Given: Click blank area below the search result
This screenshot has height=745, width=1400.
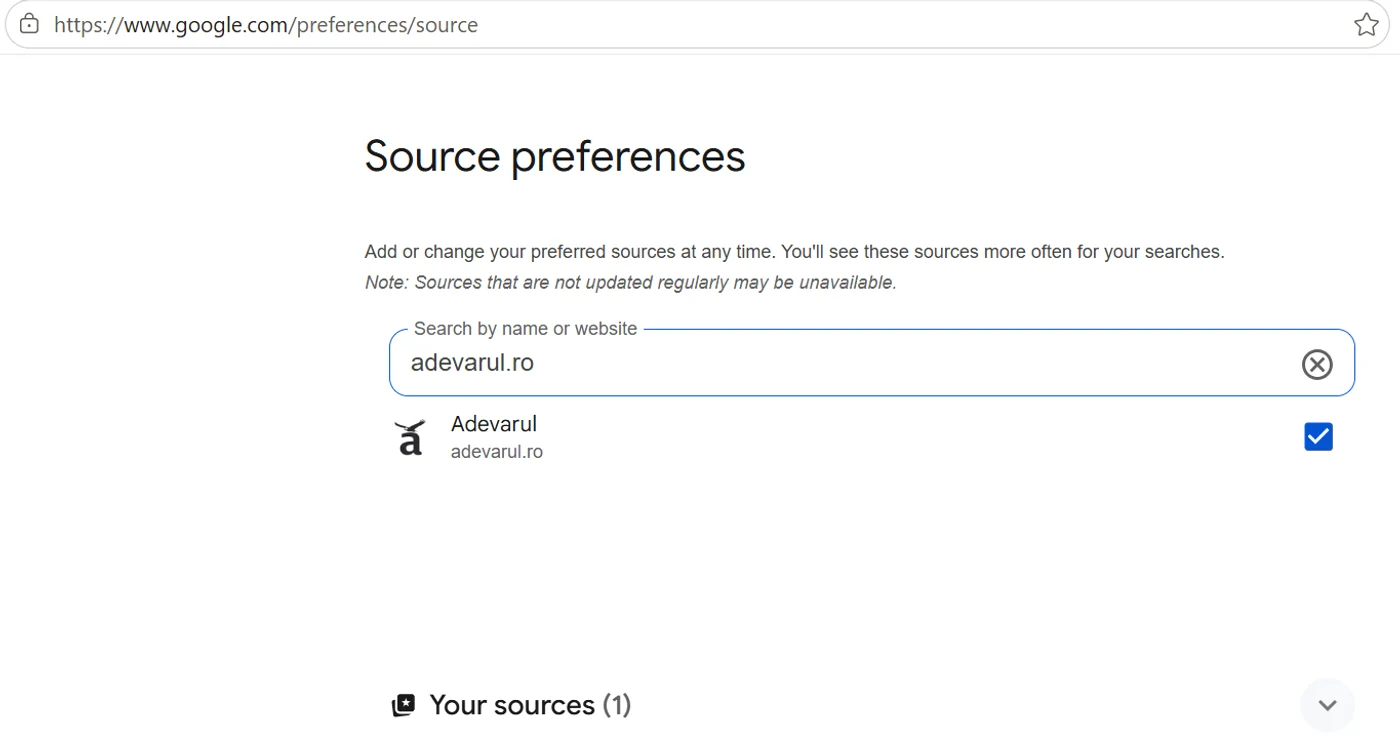Looking at the screenshot, I should pyautogui.click(x=870, y=570).
